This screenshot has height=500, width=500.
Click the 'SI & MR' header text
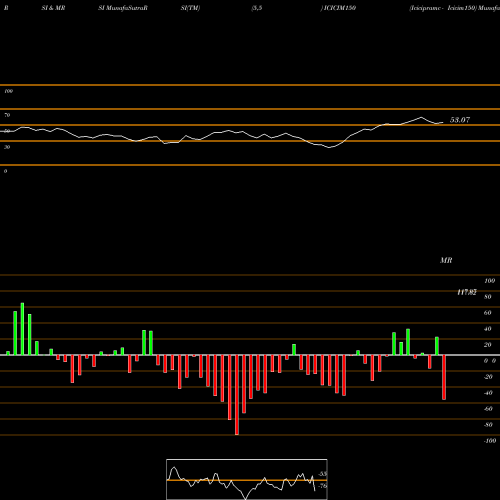tap(53, 8)
